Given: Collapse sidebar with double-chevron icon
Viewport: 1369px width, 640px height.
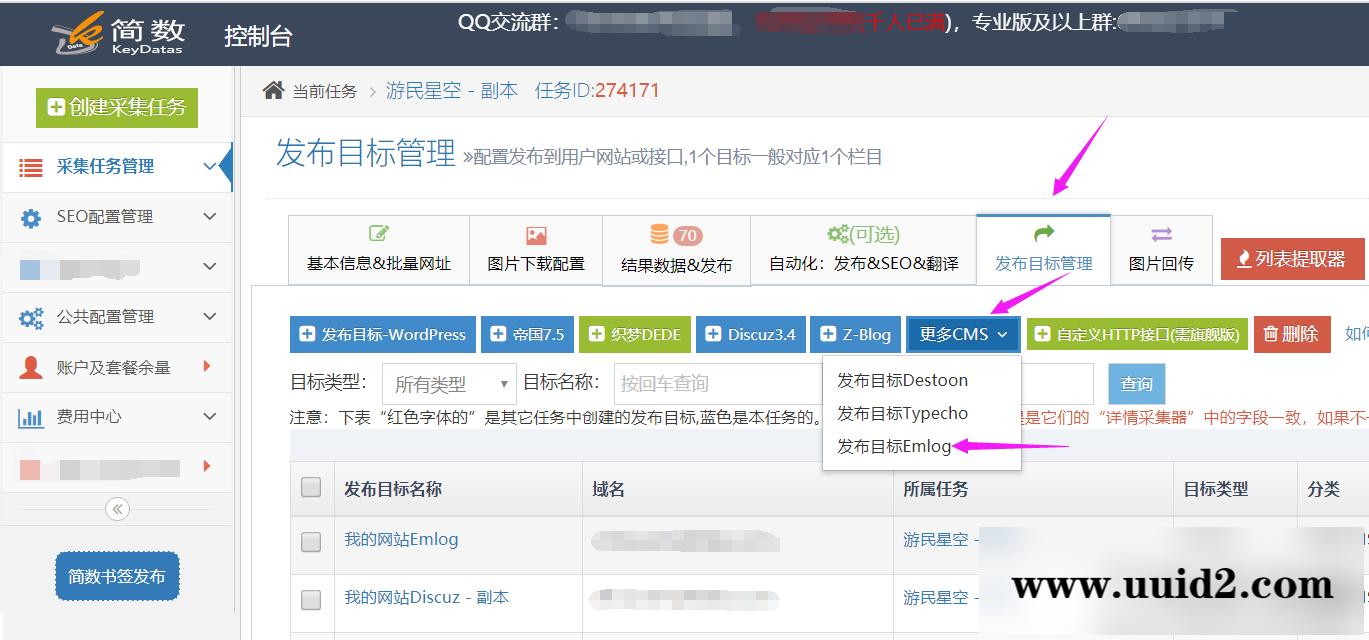Looking at the screenshot, I should point(117,509).
